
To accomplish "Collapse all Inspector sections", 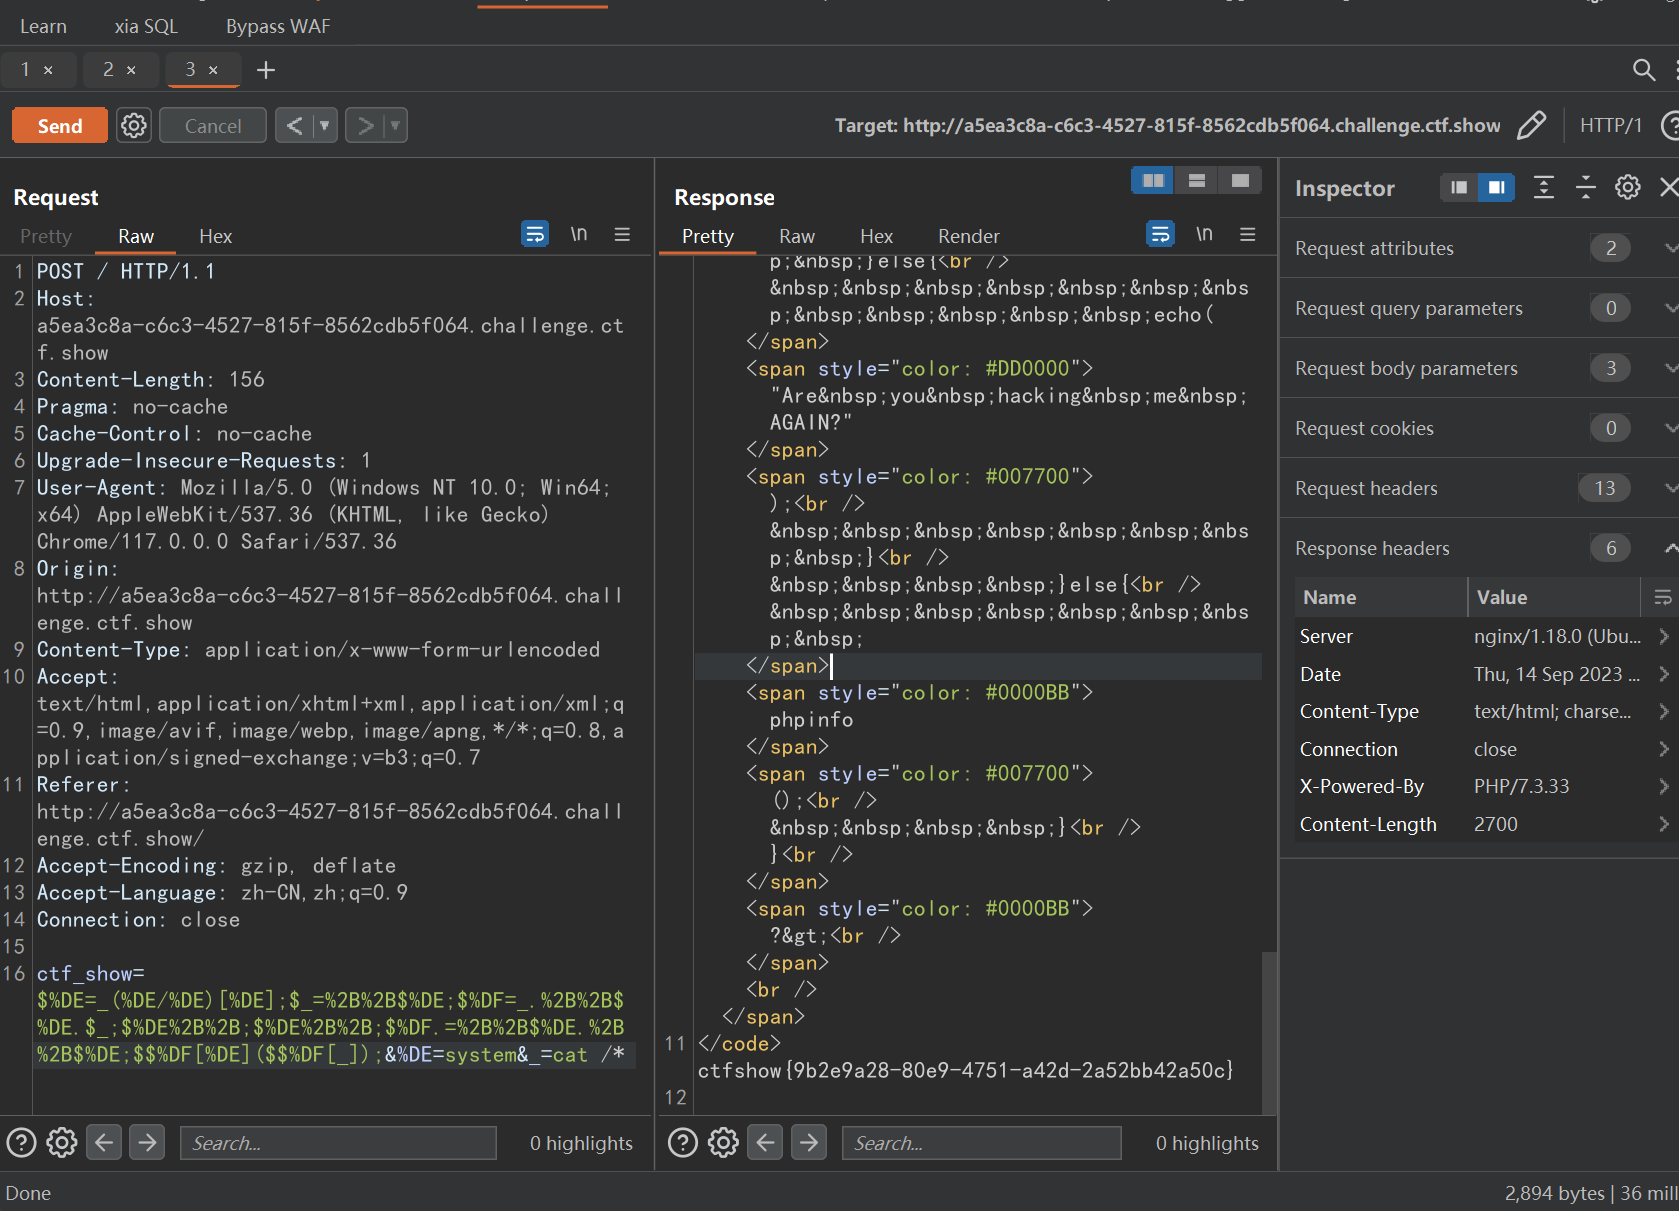I will (1586, 187).
